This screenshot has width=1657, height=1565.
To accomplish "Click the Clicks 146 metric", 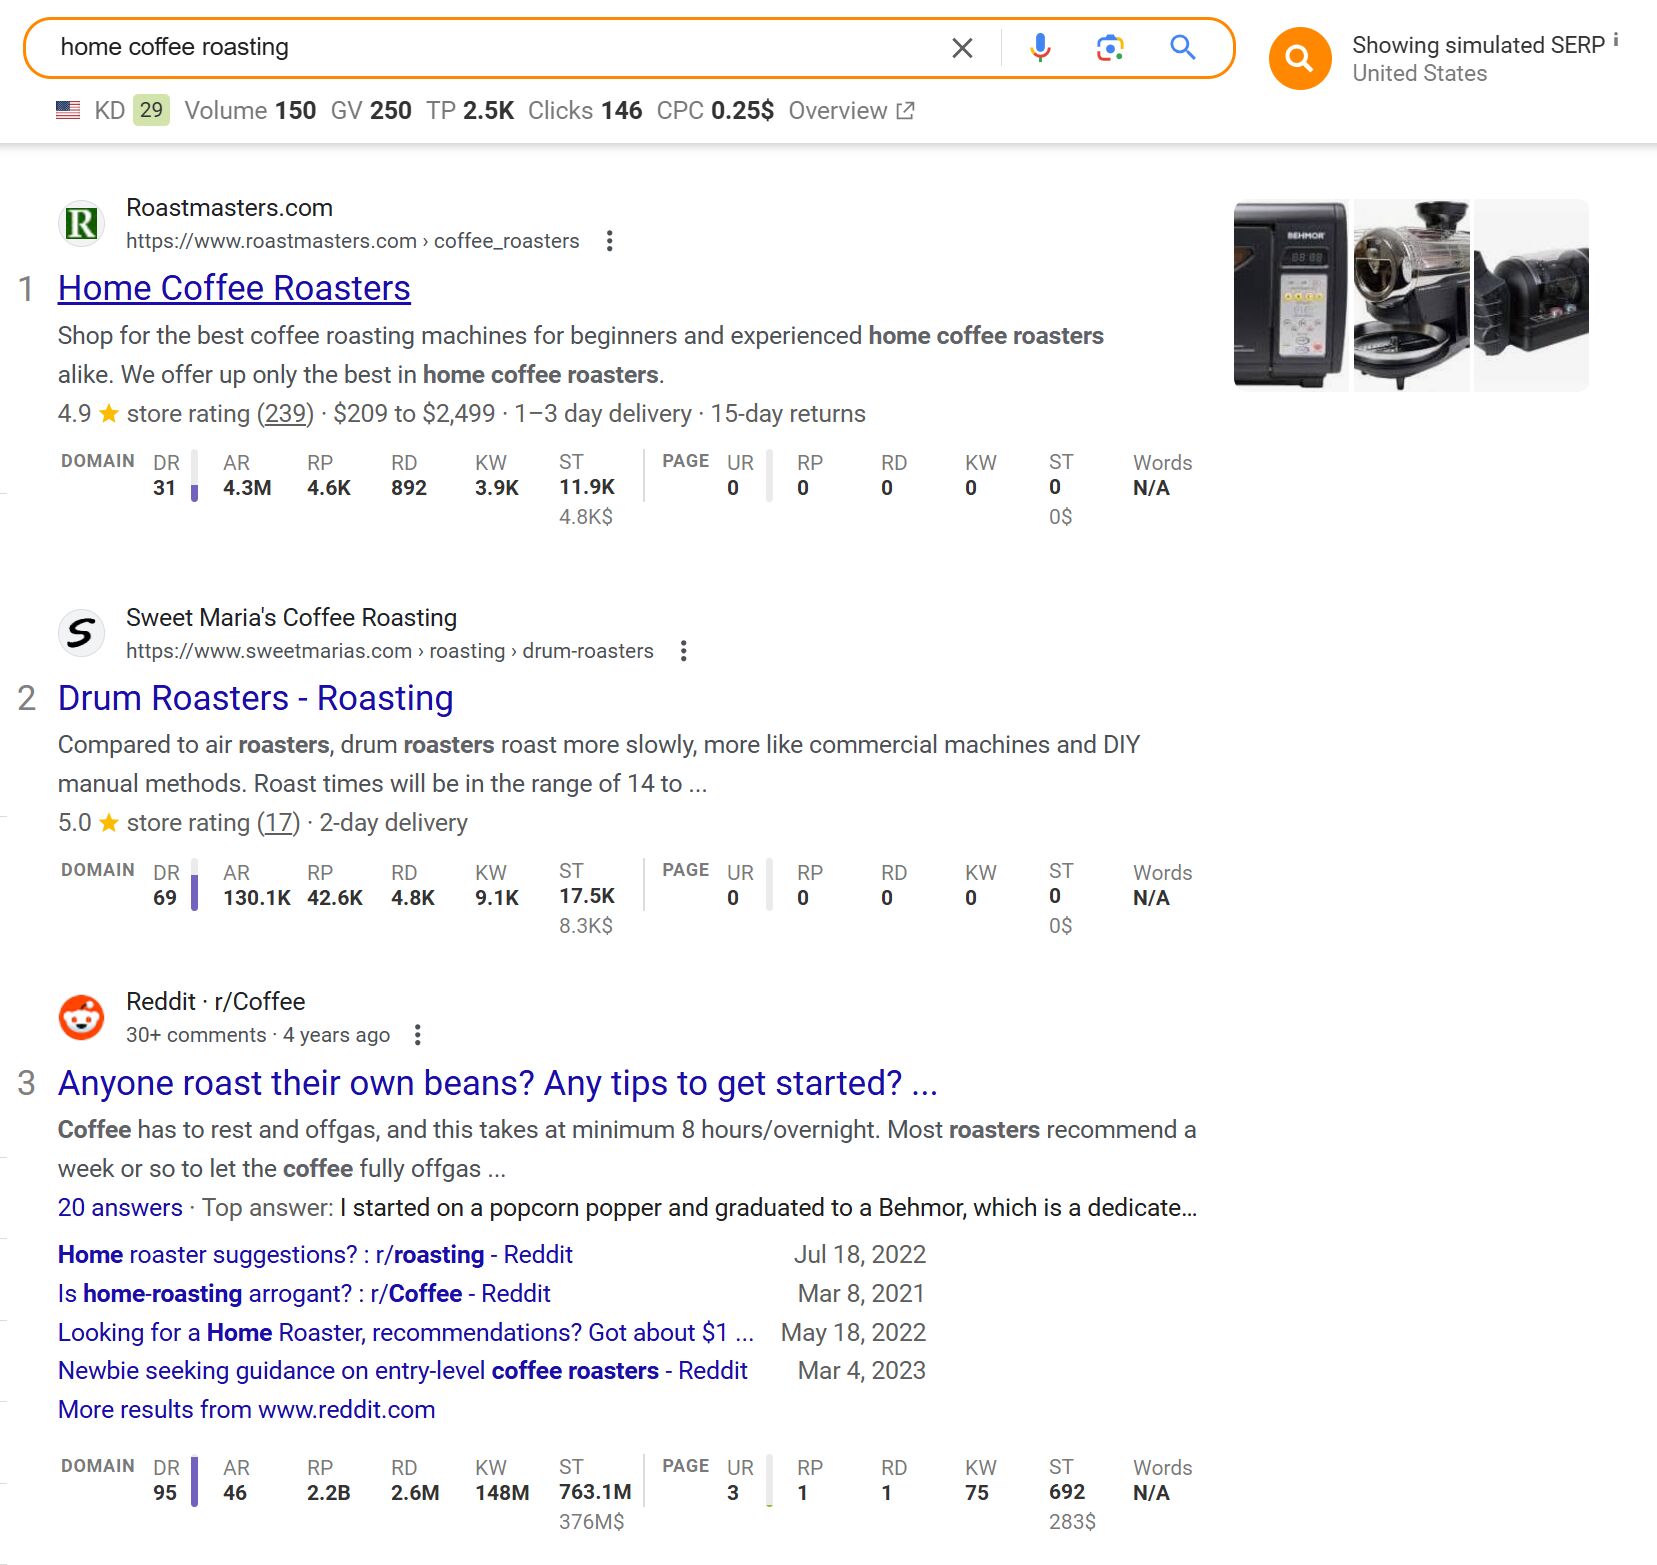I will [x=585, y=110].
